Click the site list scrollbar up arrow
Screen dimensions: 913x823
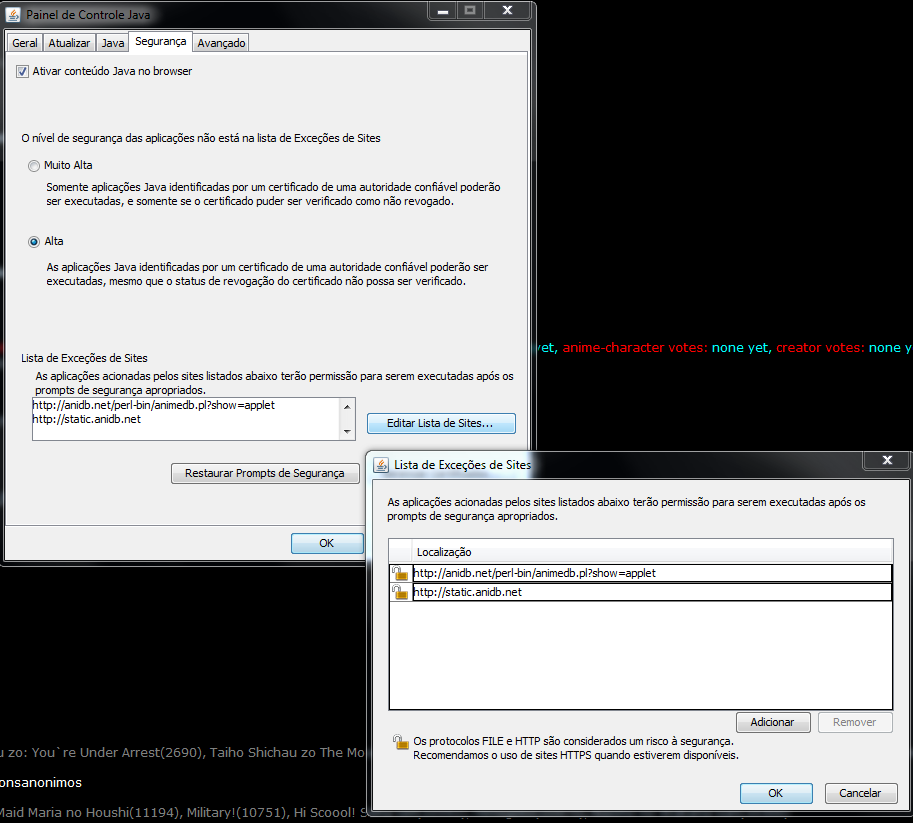[347, 407]
